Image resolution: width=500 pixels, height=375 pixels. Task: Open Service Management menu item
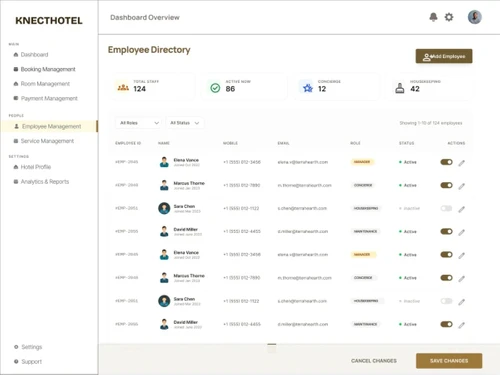47,141
